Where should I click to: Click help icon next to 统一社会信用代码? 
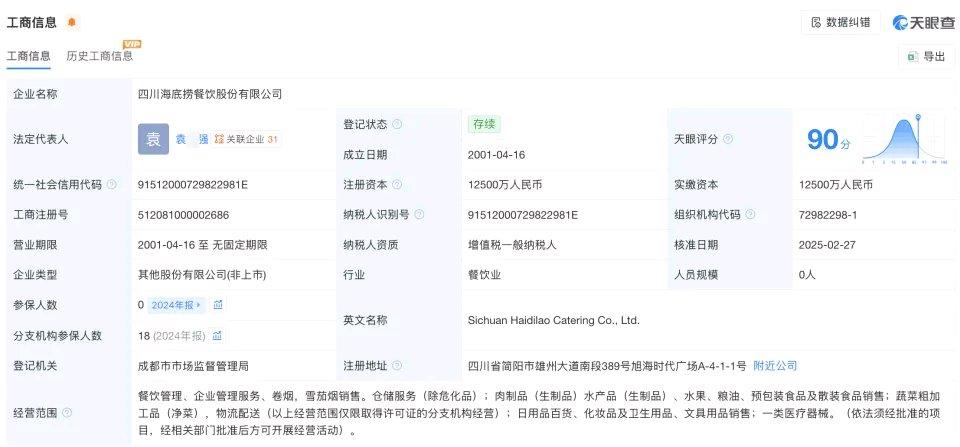coord(111,184)
